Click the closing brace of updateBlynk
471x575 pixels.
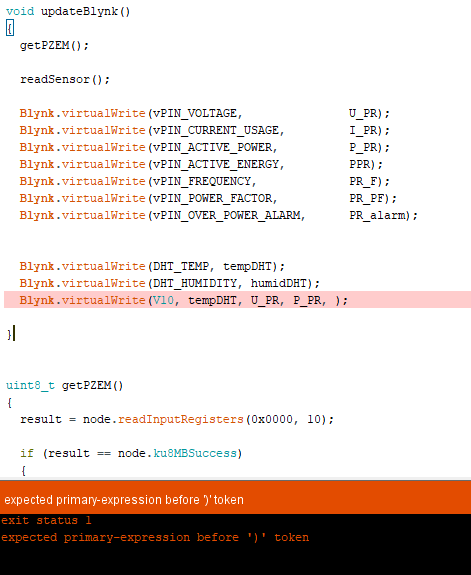pos(9,334)
